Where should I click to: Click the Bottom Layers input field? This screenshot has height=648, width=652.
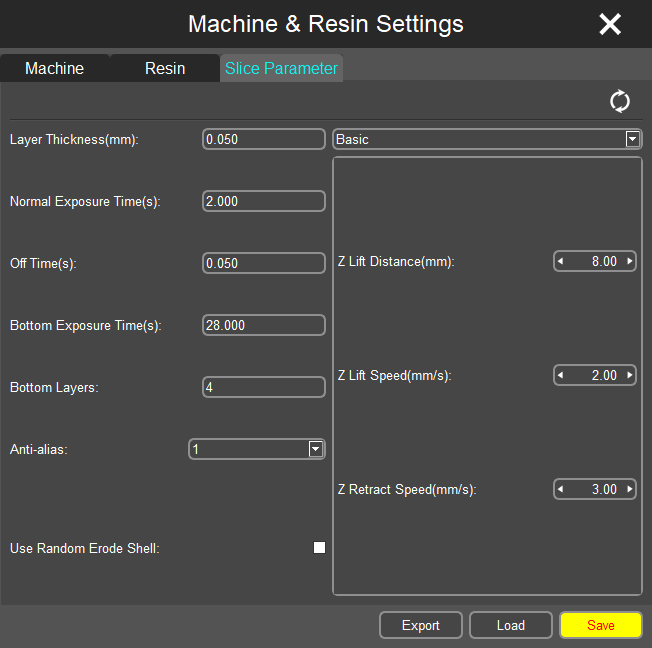(264, 387)
